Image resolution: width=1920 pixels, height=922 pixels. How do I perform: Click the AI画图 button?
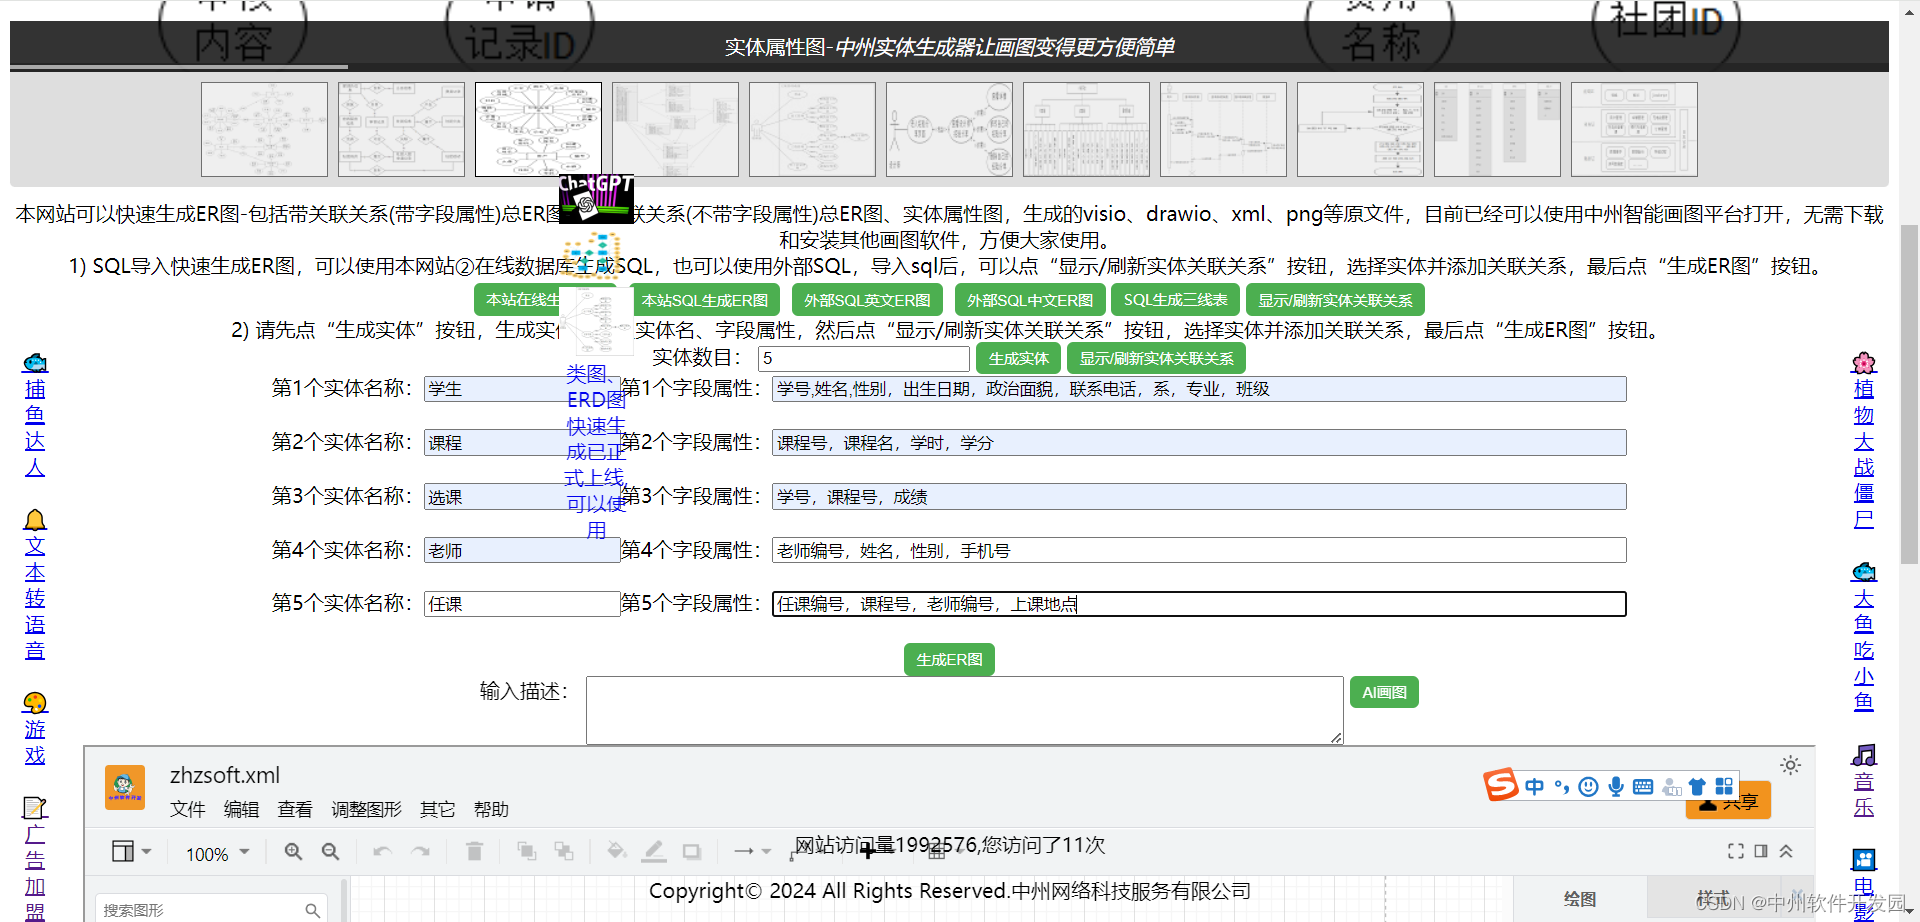pos(1384,692)
